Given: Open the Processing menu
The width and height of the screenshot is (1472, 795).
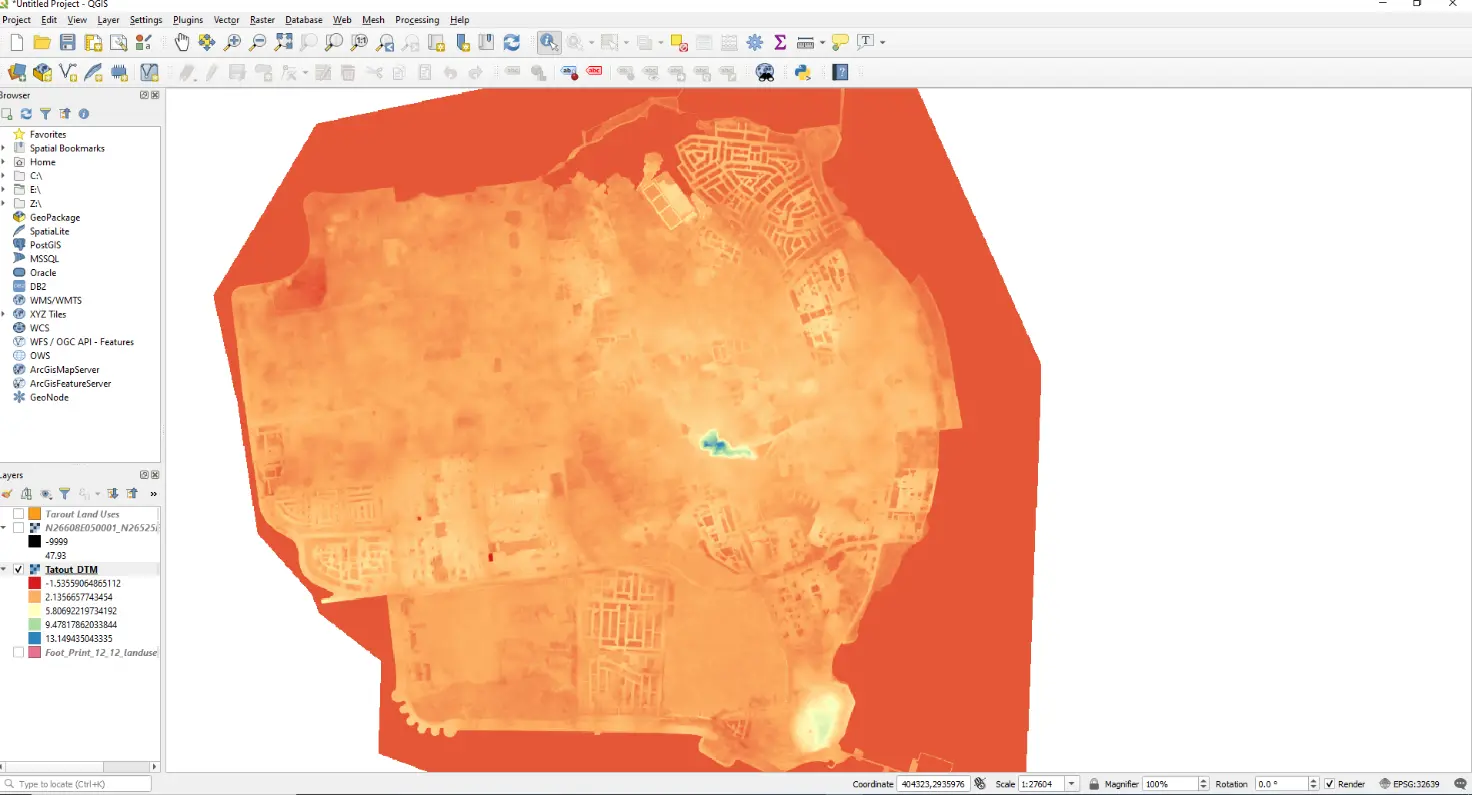Looking at the screenshot, I should point(417,20).
